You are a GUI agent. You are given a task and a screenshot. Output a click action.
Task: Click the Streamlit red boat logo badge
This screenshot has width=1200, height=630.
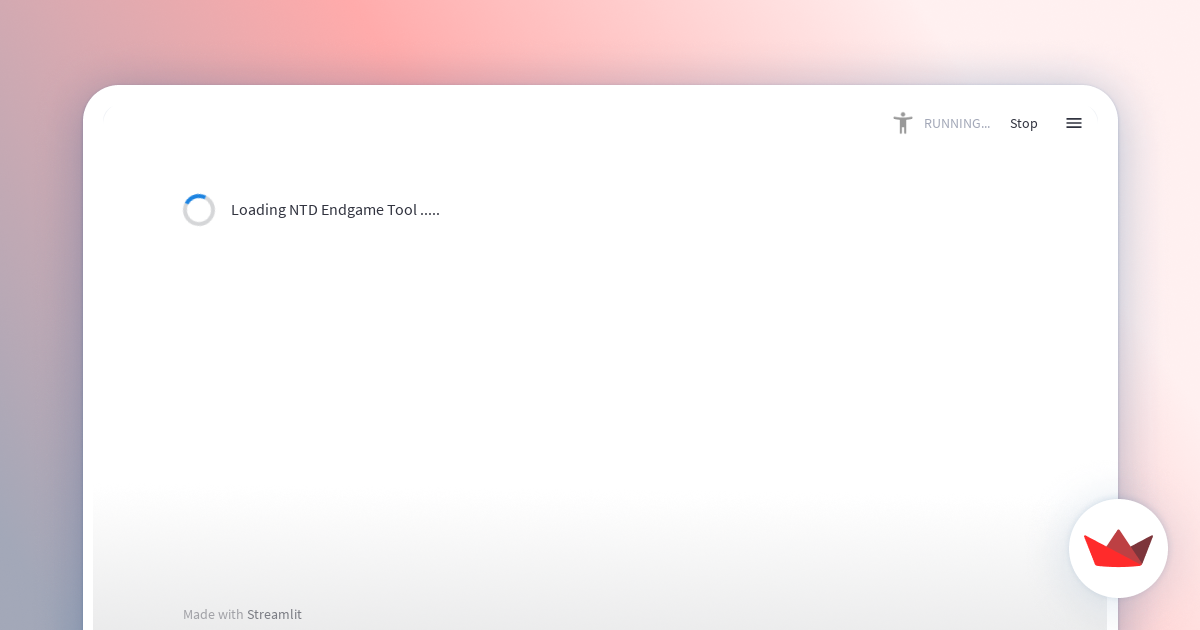tap(1118, 548)
